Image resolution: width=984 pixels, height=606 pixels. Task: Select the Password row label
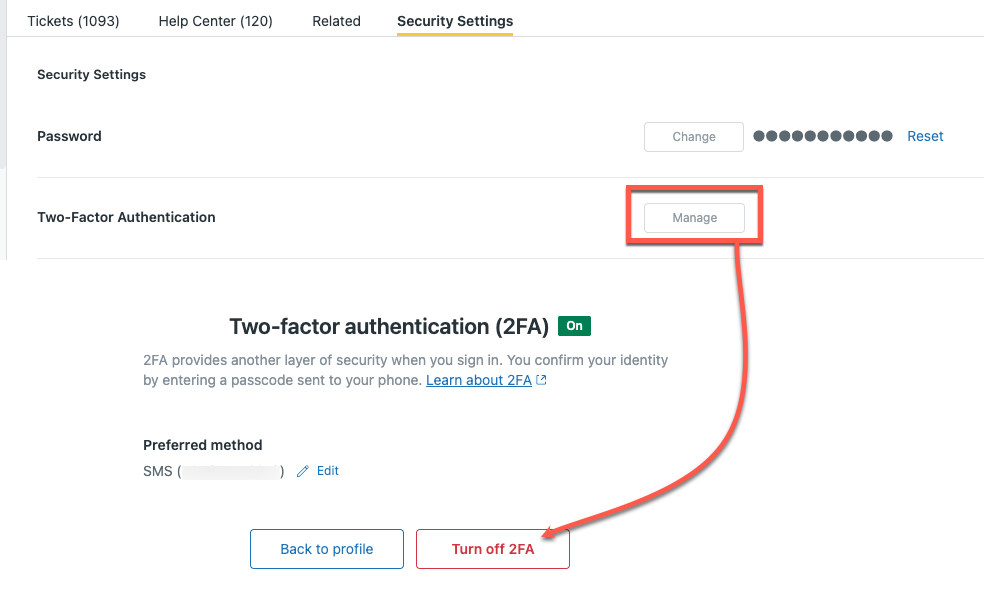point(69,136)
